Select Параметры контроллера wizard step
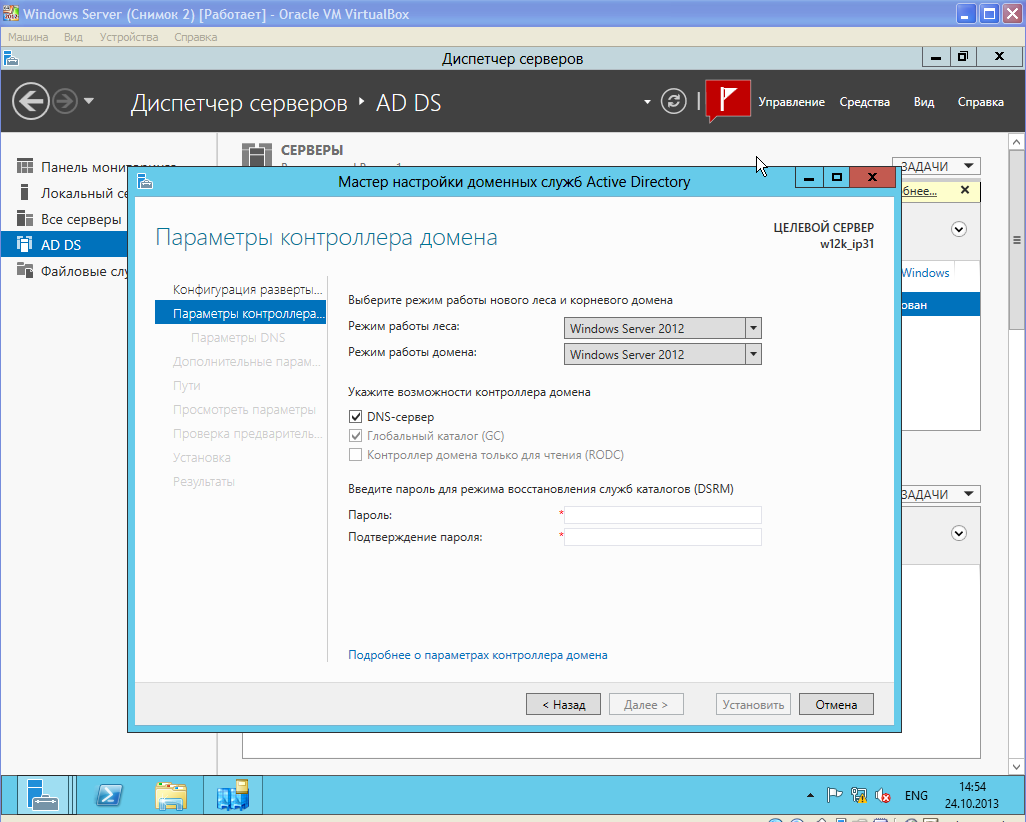 tap(240, 313)
